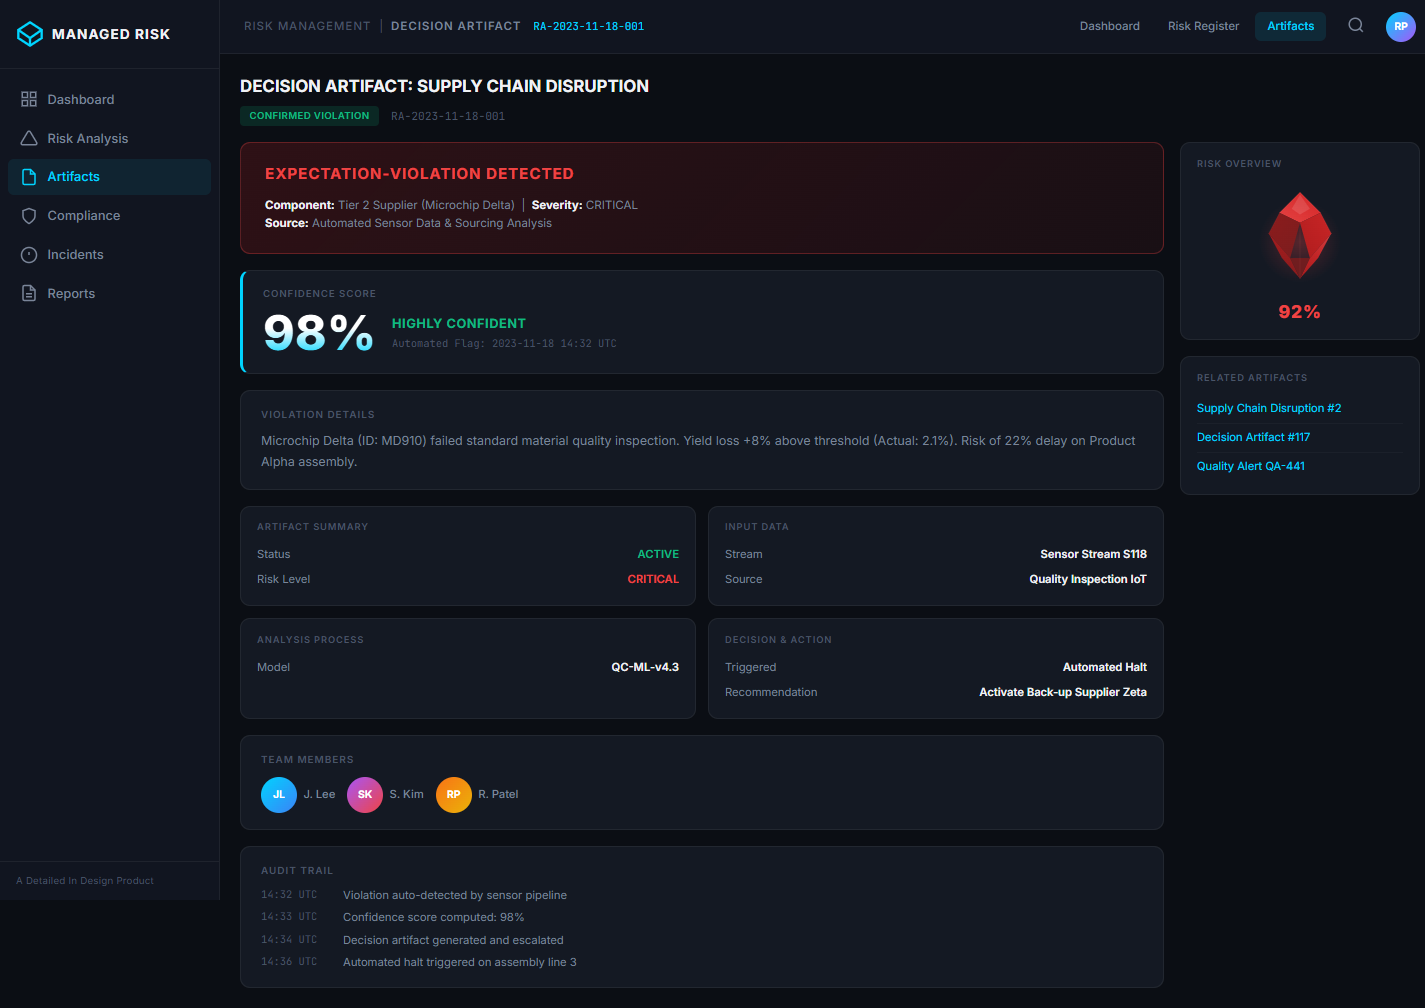The image size is (1425, 1008).
Task: Click the red risk gem graphic
Action: pyautogui.click(x=1299, y=236)
